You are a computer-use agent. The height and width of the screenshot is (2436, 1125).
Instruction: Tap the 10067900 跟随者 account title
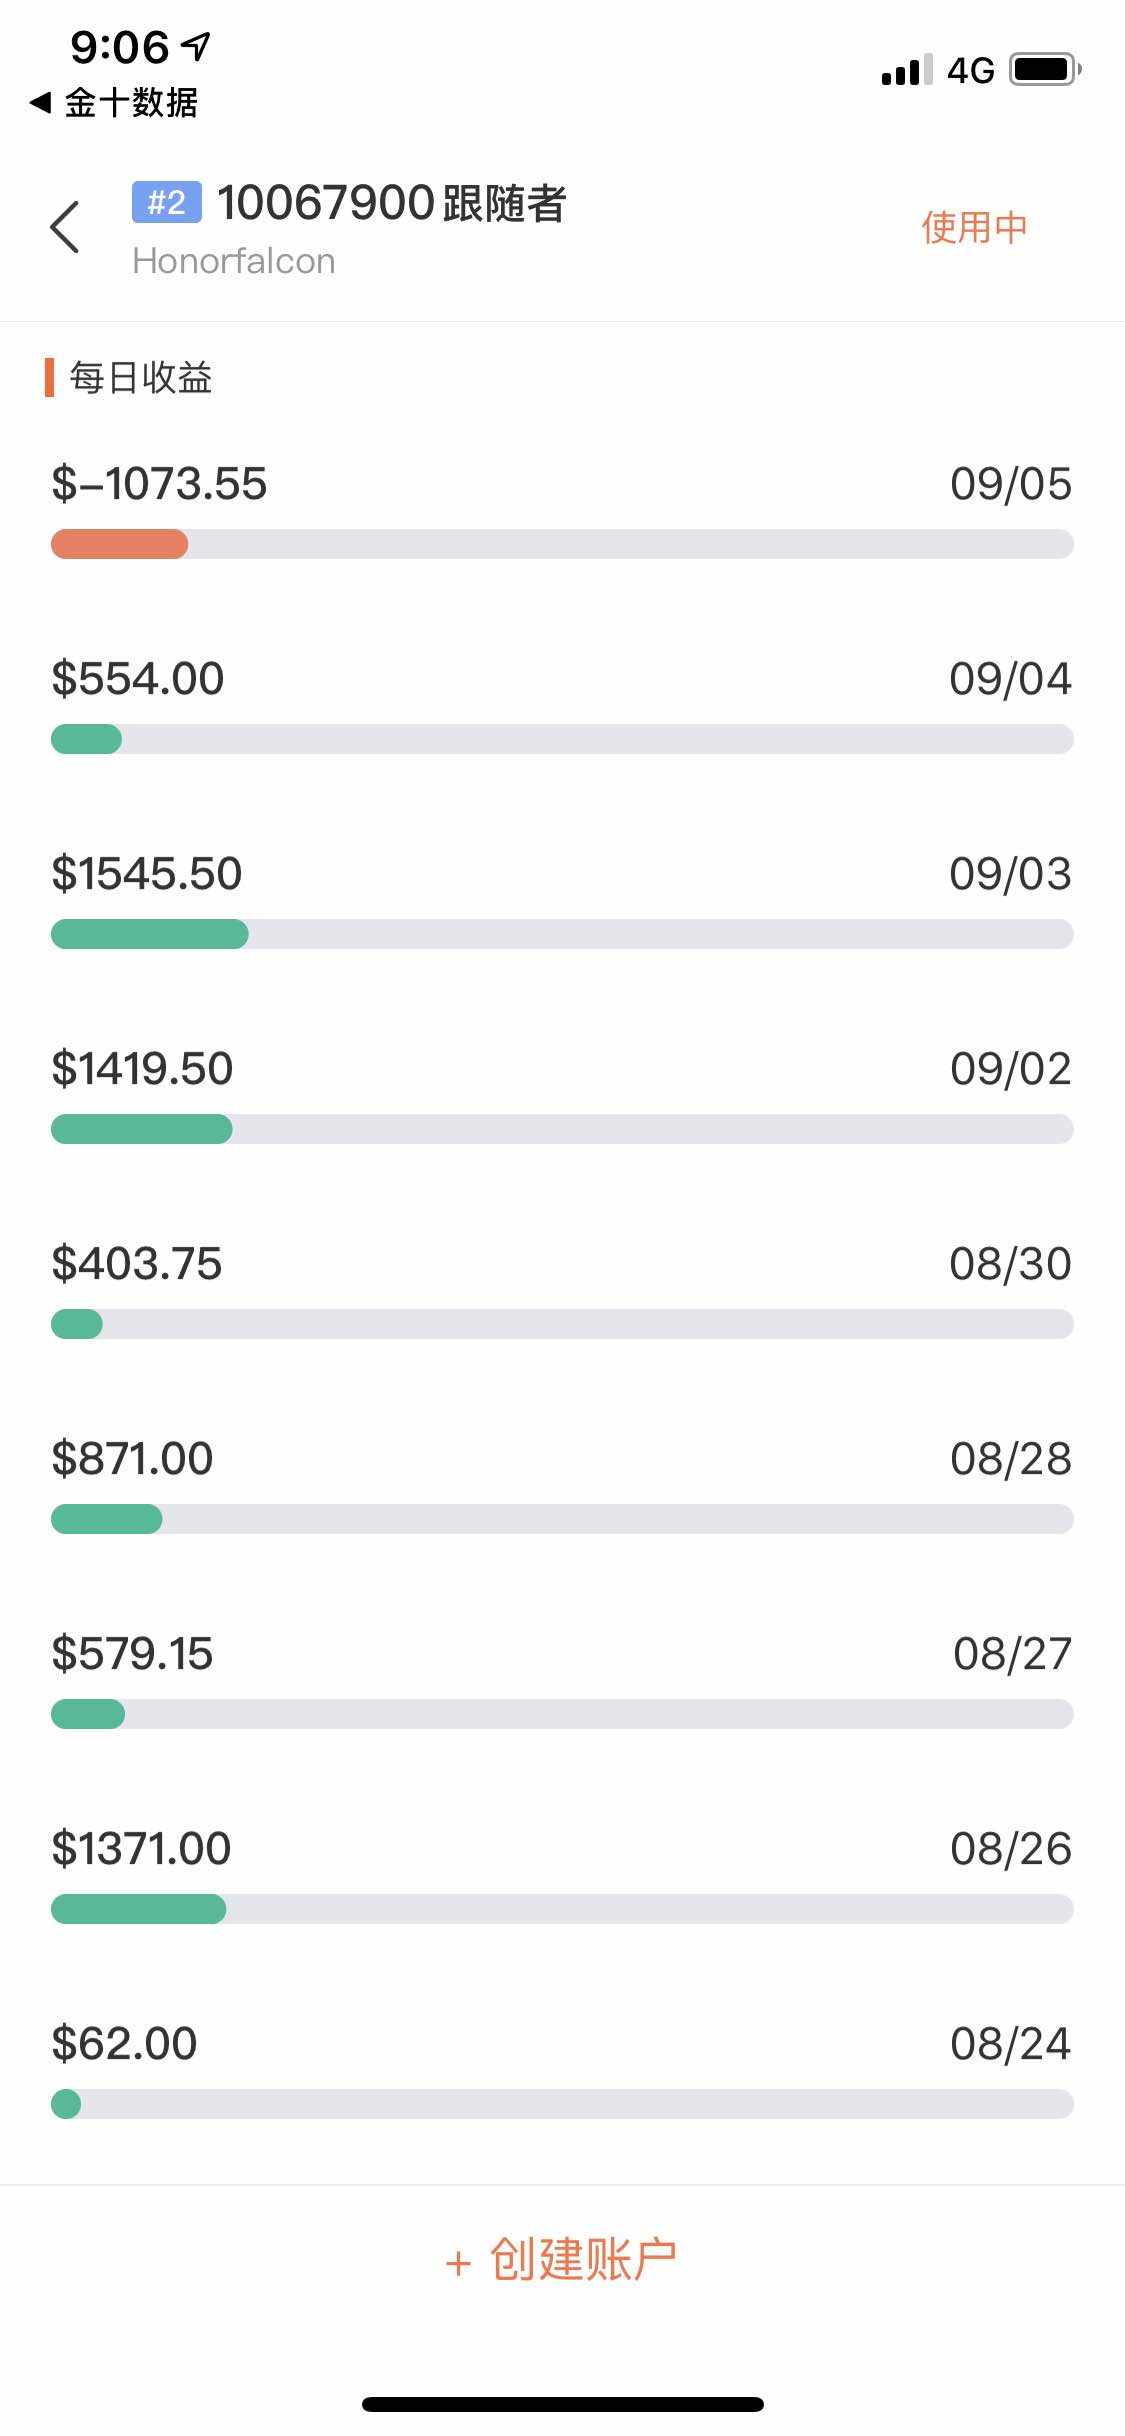[391, 203]
